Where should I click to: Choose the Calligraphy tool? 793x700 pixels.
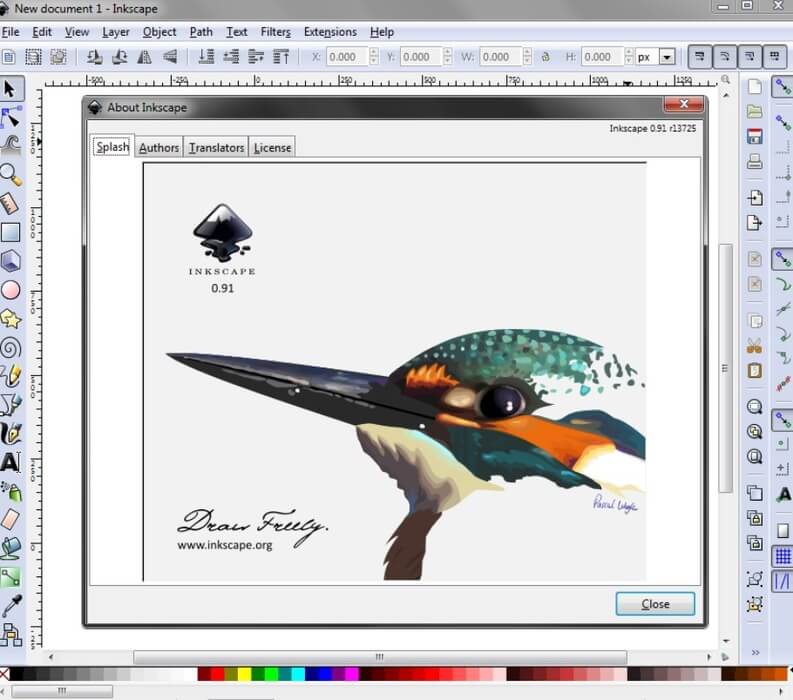point(10,433)
